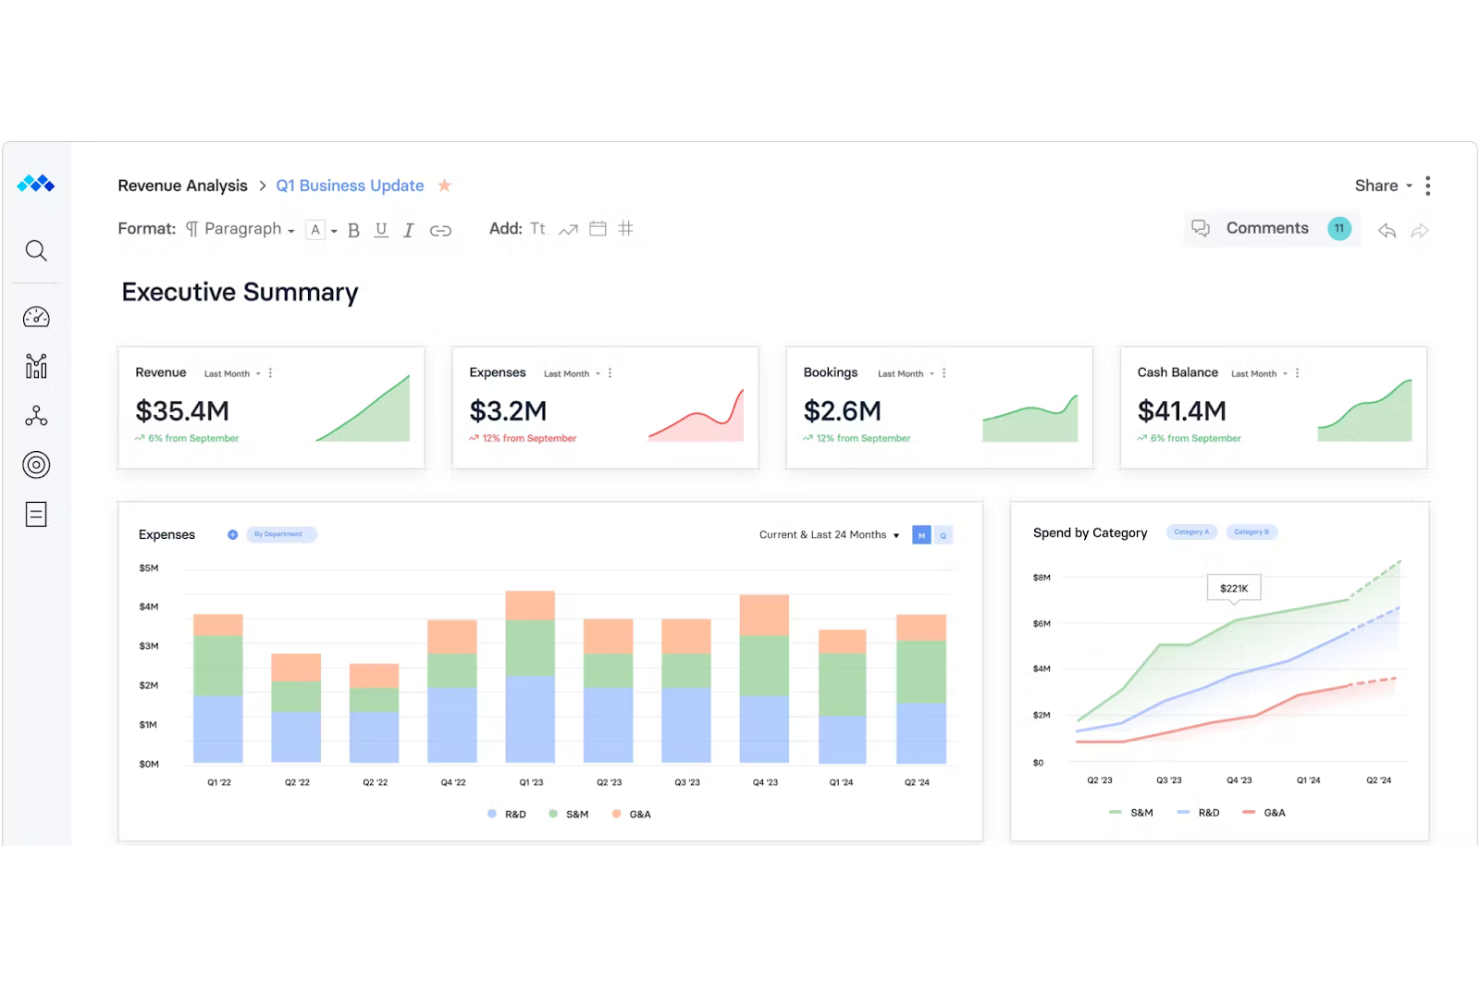The image size is (1480, 987).
Task: Redo the last change
Action: click(x=1420, y=231)
